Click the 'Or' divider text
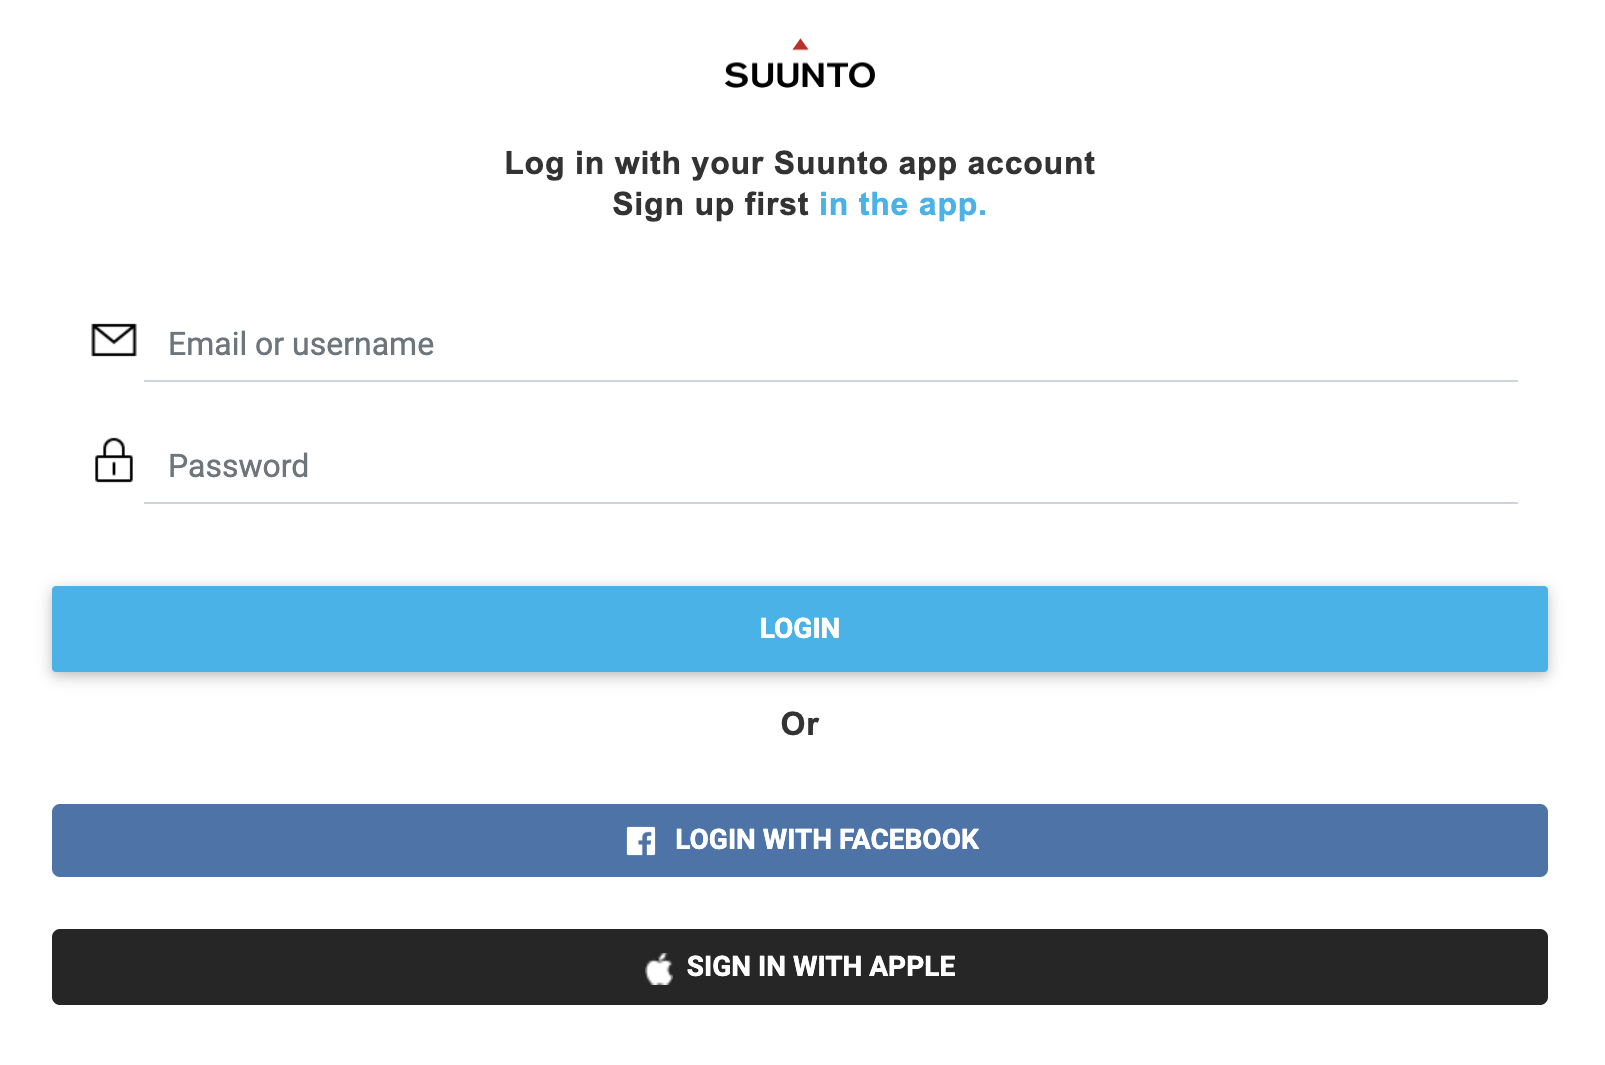The width and height of the screenshot is (1605, 1065). coord(800,724)
